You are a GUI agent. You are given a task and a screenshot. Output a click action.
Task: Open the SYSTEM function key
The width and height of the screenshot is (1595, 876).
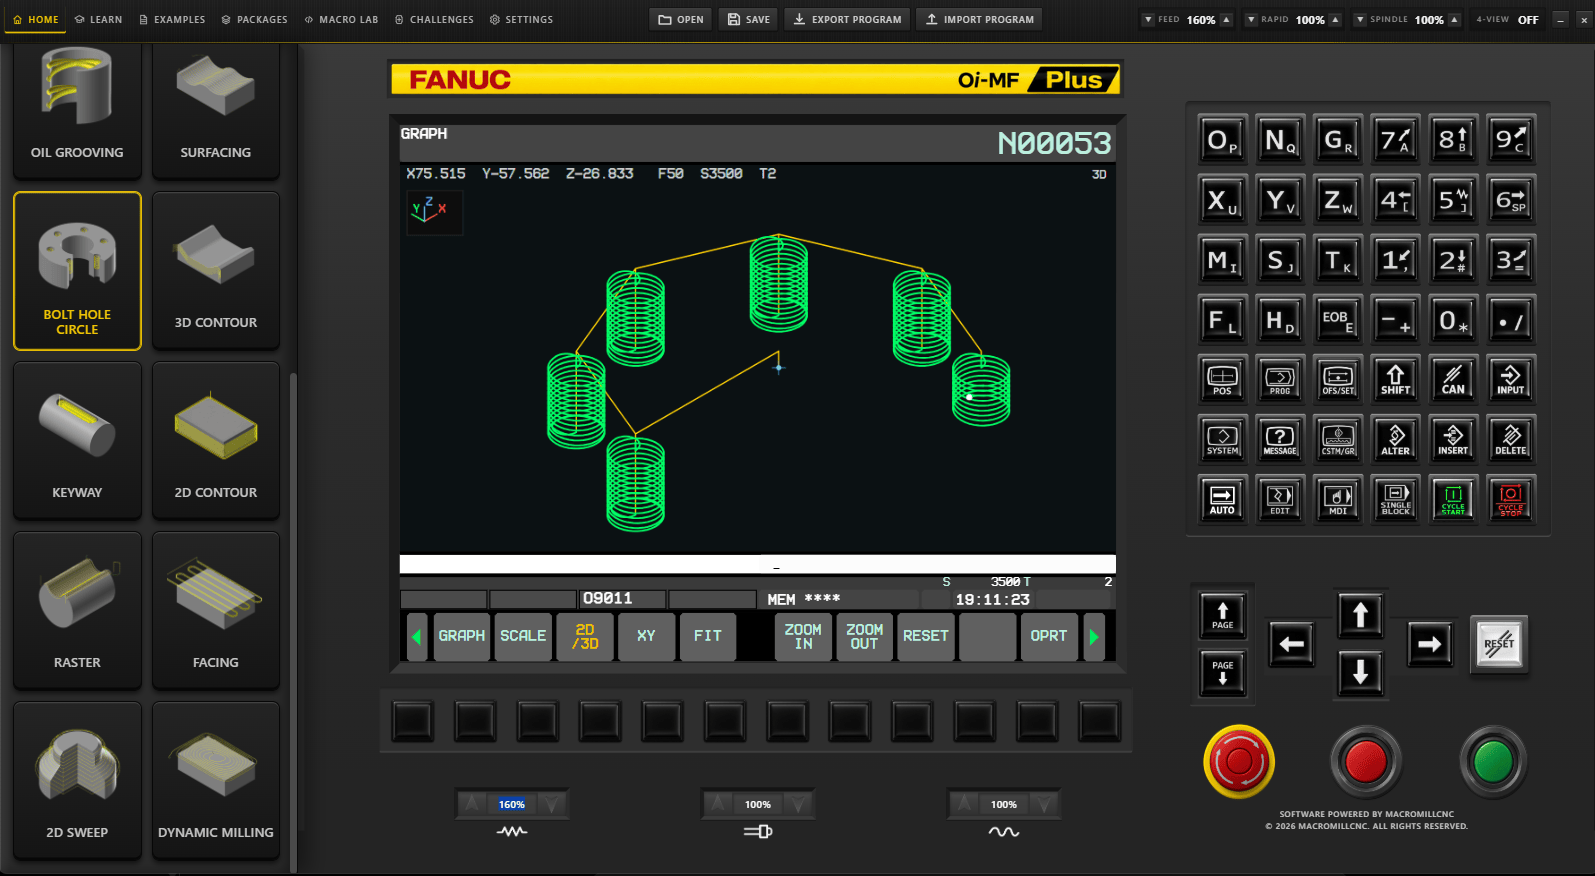coord(1222,439)
